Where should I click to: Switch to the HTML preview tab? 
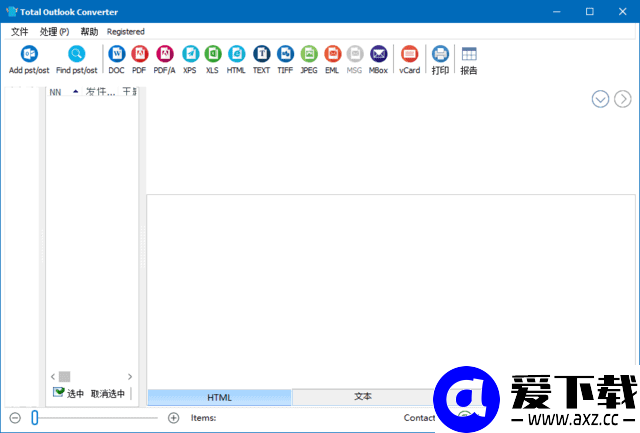(x=219, y=397)
